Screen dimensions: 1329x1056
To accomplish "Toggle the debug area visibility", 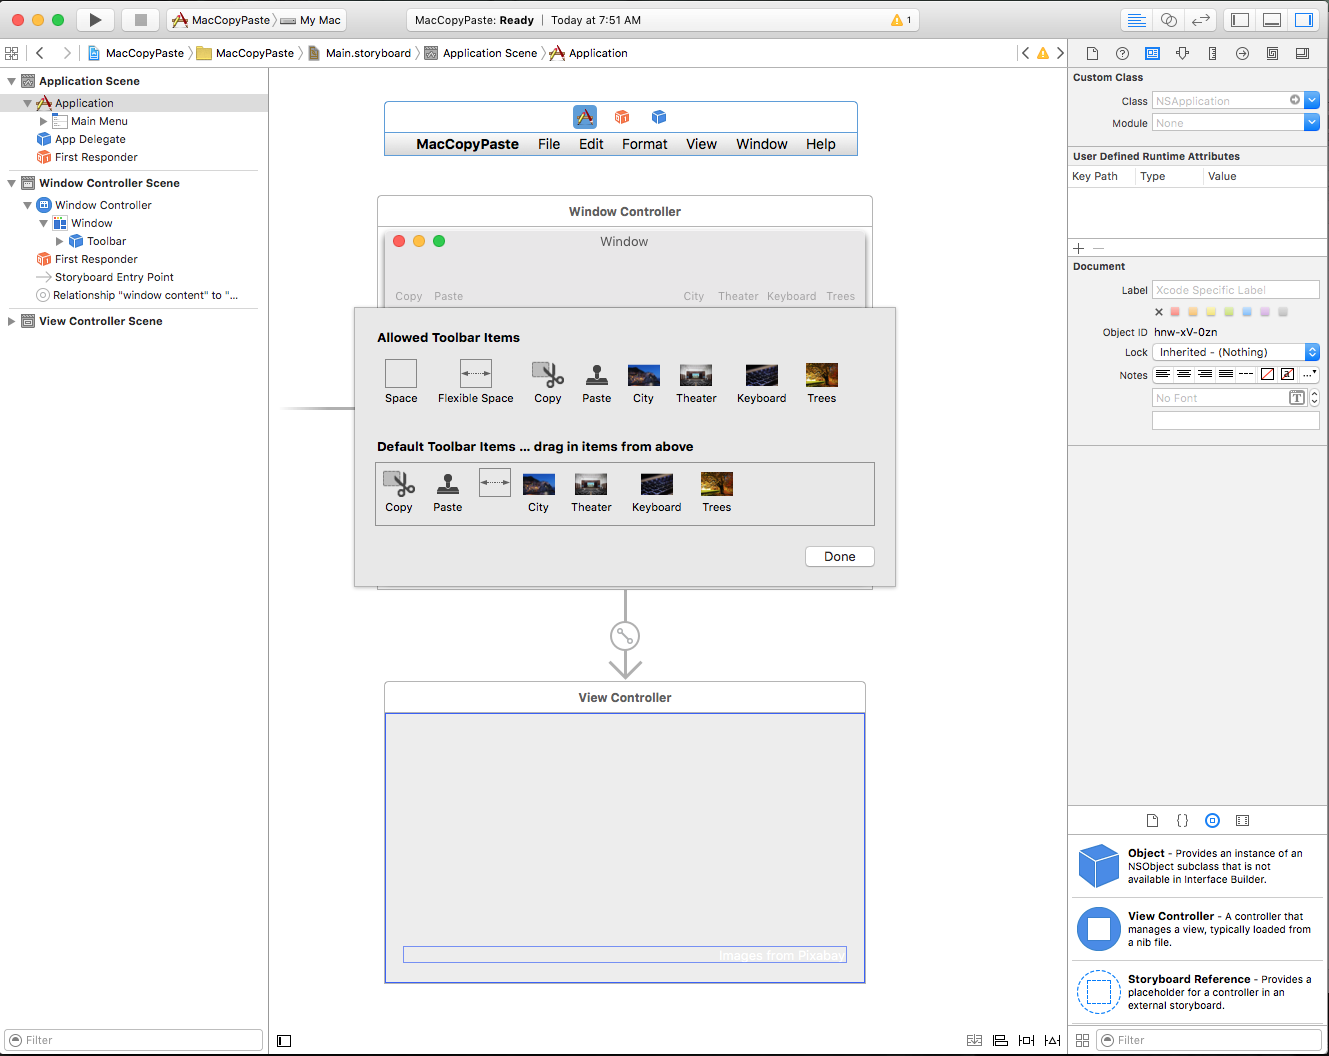I will [1272, 20].
